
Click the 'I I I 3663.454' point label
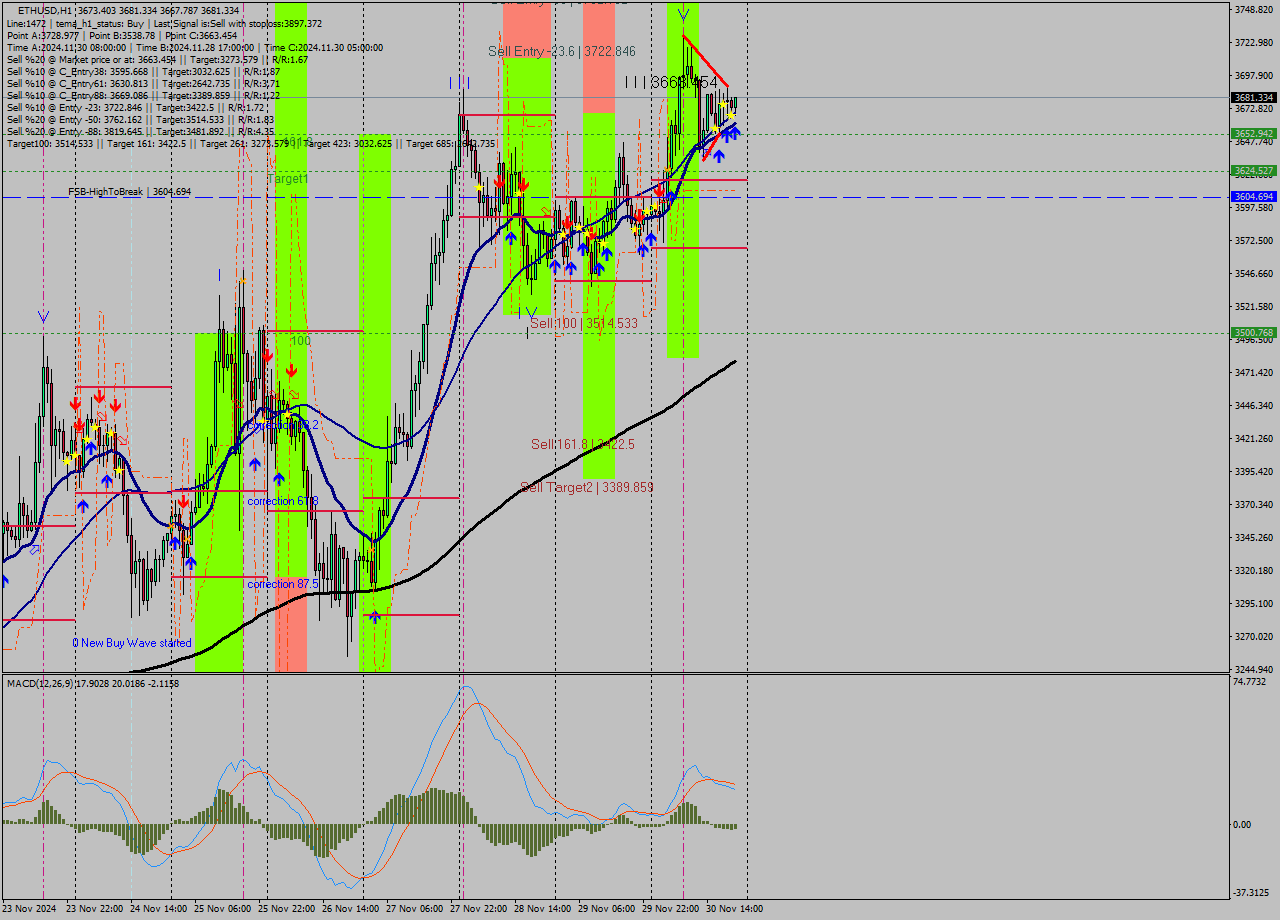click(x=671, y=82)
